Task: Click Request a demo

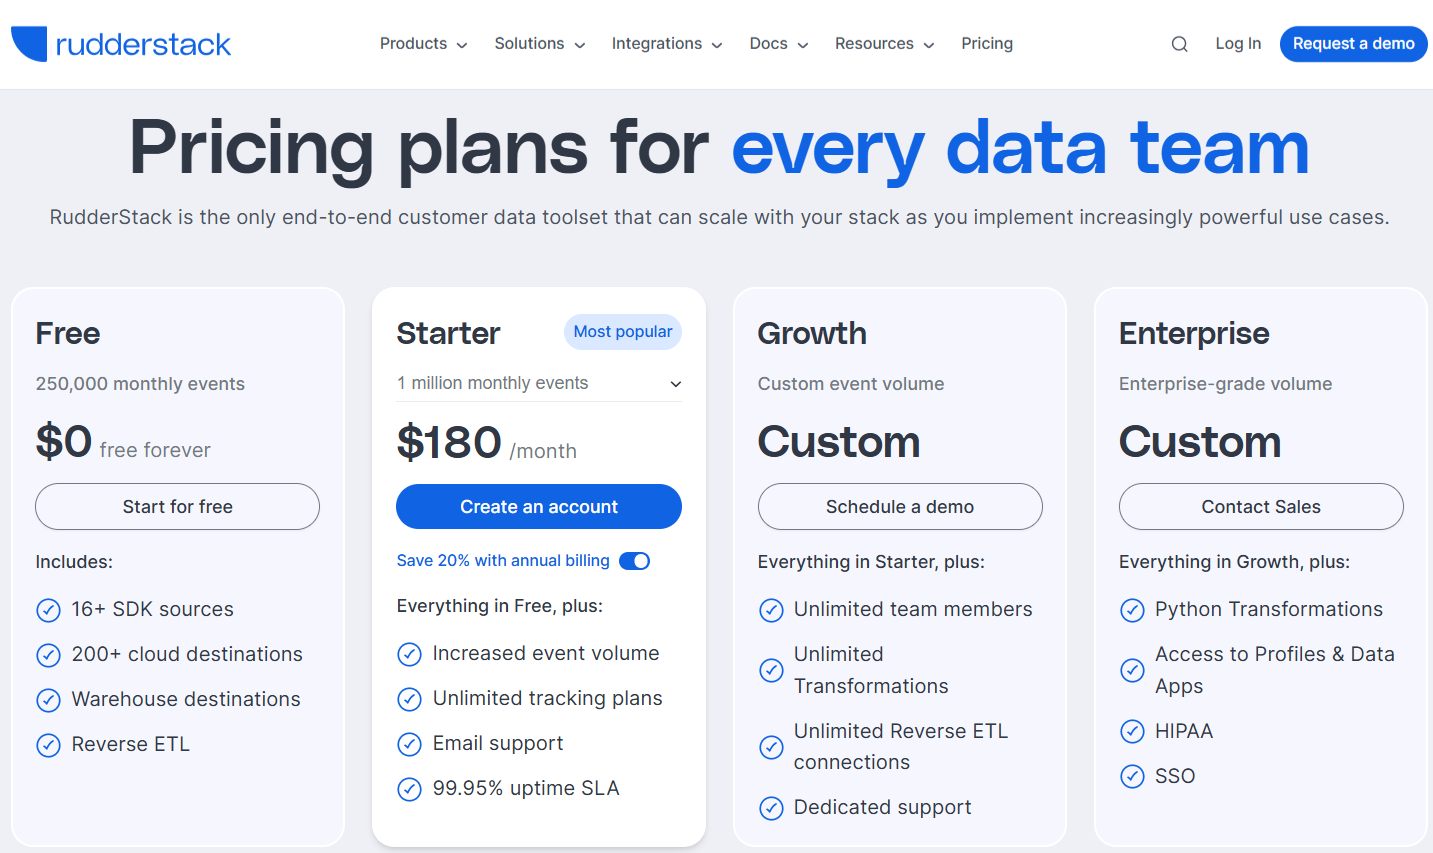Action: point(1353,43)
